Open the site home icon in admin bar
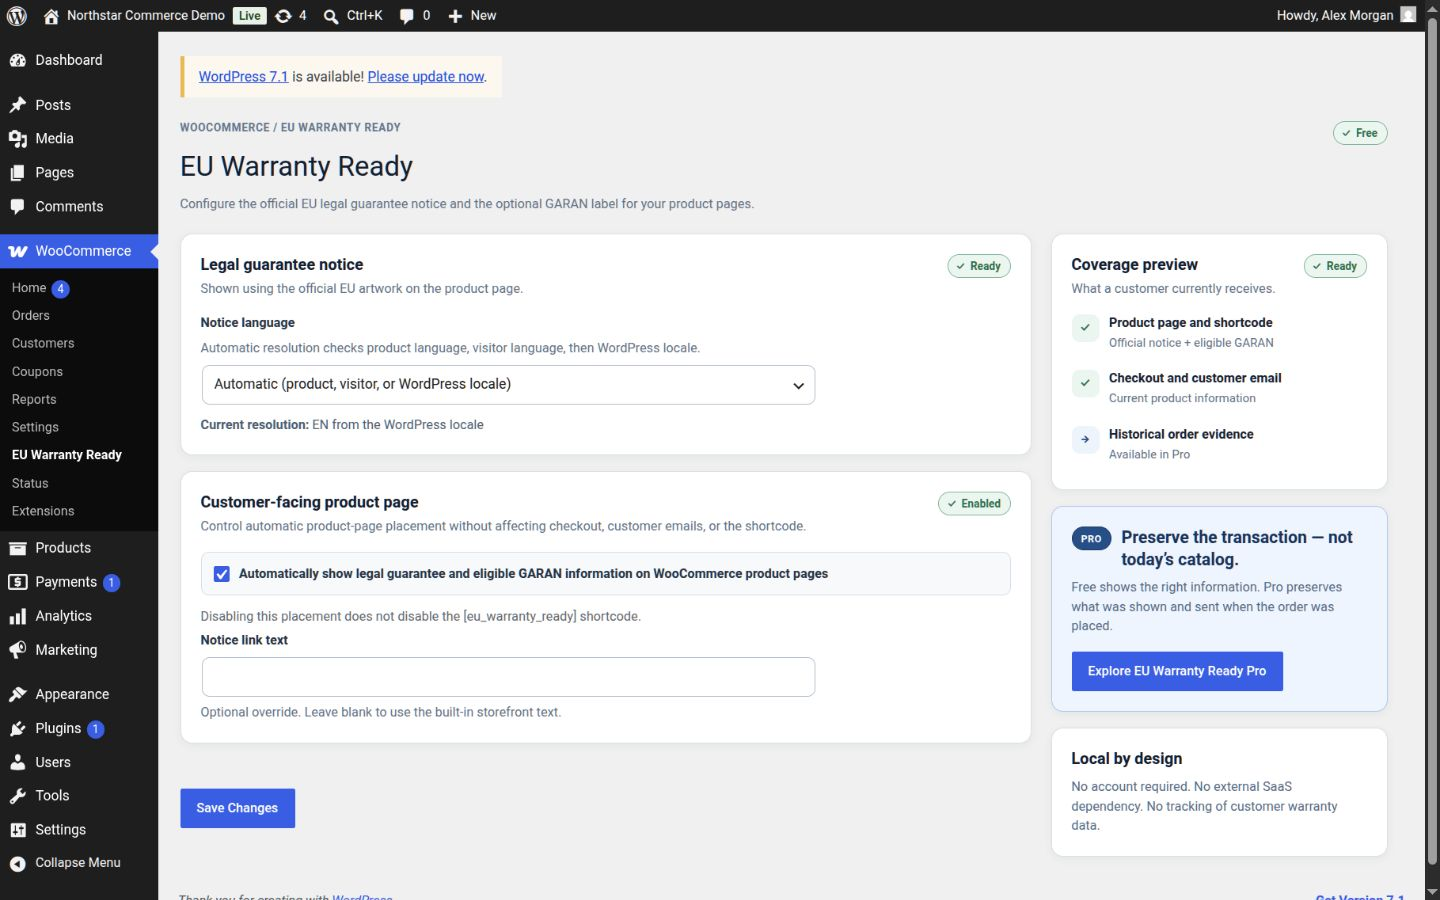Viewport: 1440px width, 900px height. (51, 16)
